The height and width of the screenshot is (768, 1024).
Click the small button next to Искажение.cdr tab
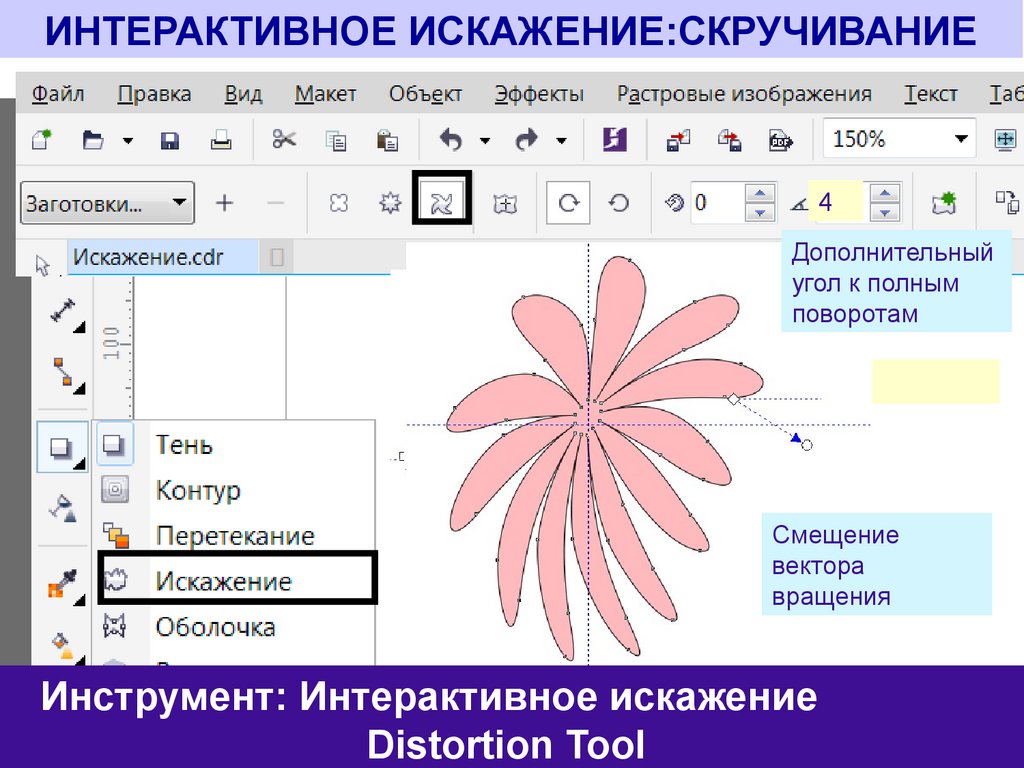tap(277, 257)
